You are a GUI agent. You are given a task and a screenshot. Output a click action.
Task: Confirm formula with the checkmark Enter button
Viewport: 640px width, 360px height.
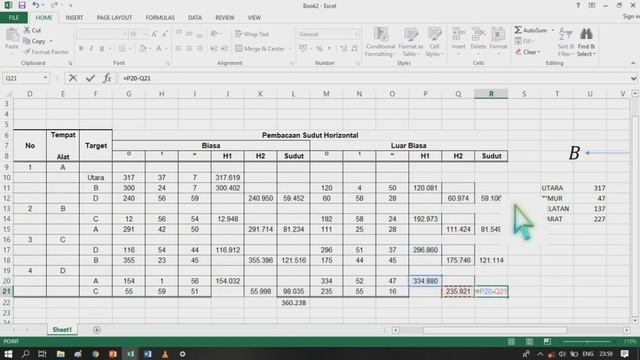pyautogui.click(x=90, y=78)
